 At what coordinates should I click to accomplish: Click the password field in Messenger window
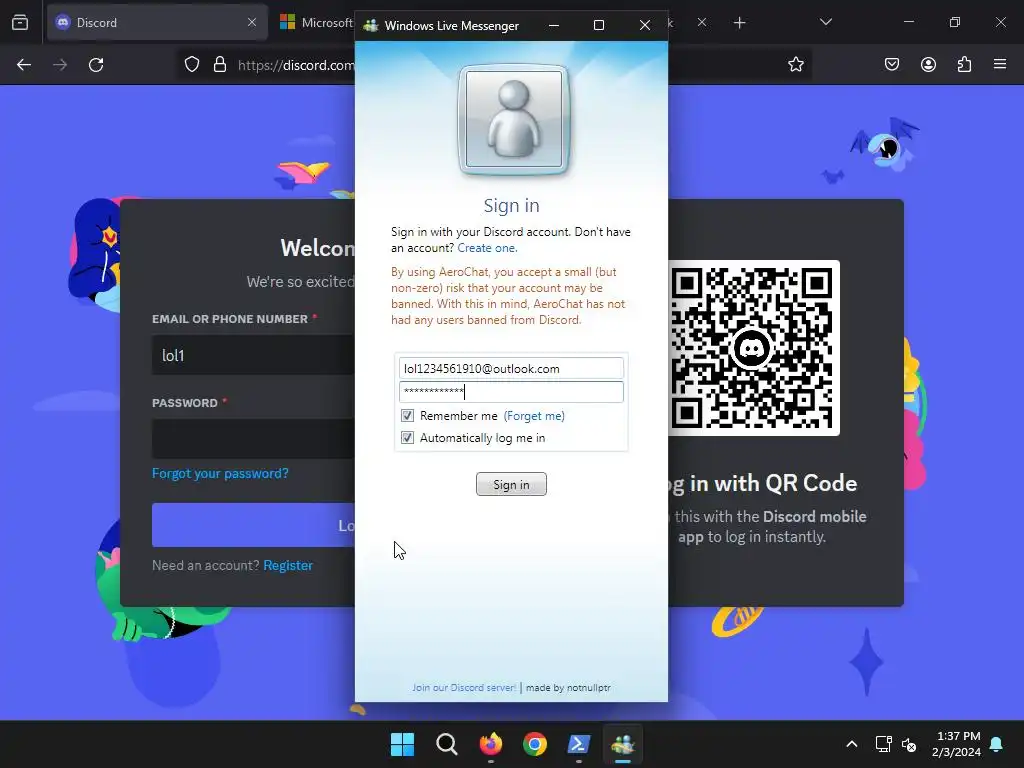pos(511,392)
